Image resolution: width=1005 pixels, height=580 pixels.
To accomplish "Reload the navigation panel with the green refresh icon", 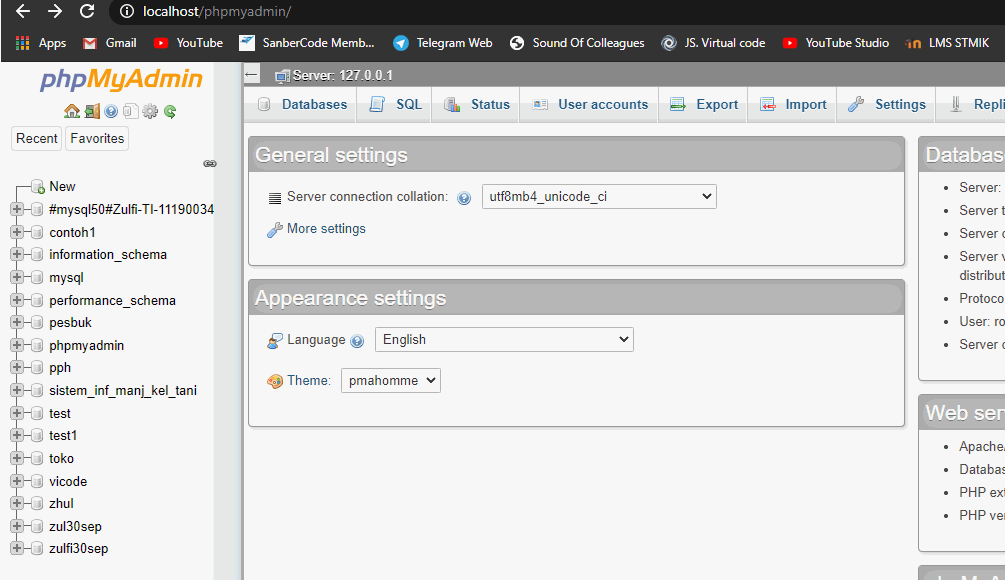I will click(x=170, y=112).
